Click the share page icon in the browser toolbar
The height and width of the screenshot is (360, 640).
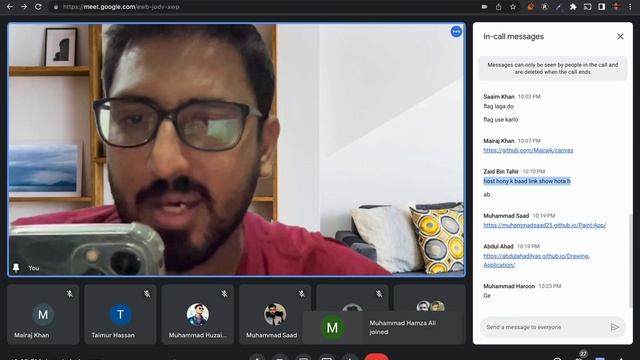pos(498,7)
